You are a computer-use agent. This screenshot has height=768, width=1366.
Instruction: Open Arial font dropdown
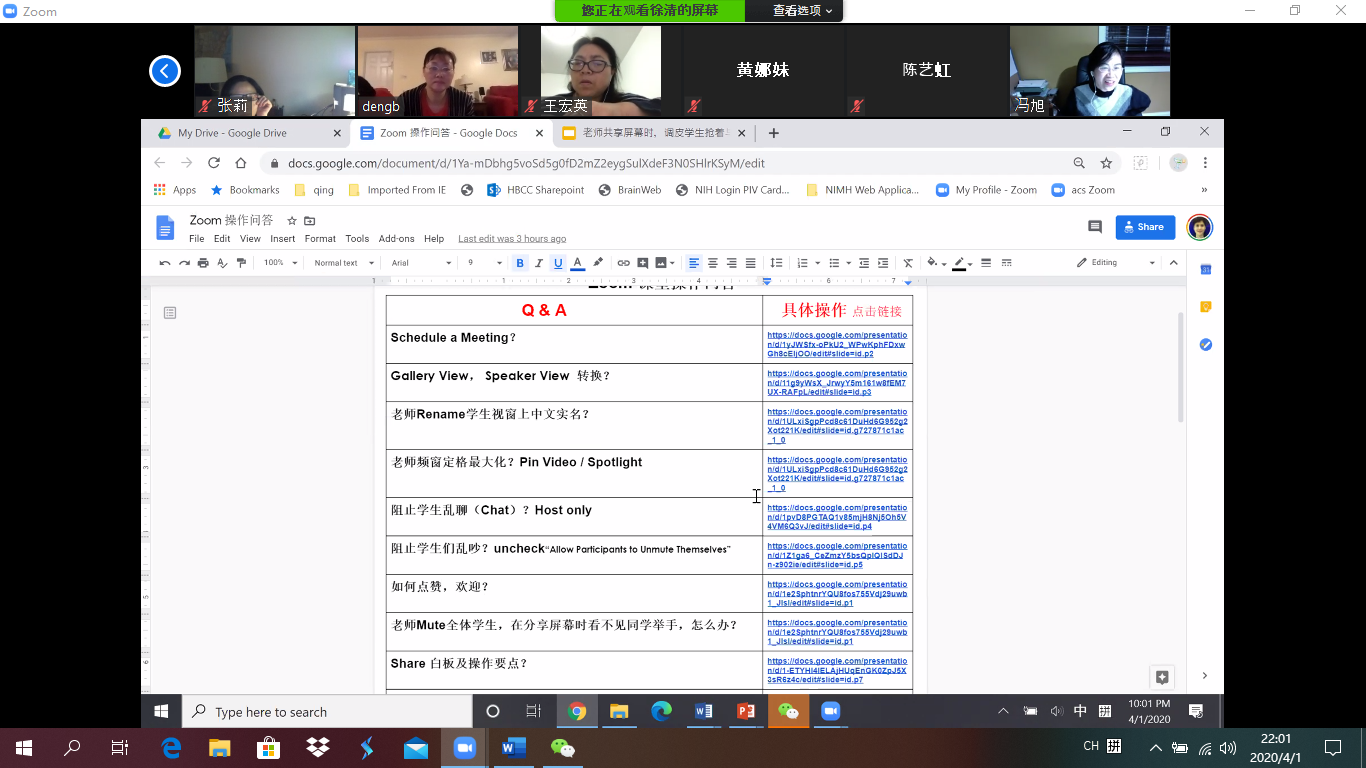pyautogui.click(x=420, y=263)
